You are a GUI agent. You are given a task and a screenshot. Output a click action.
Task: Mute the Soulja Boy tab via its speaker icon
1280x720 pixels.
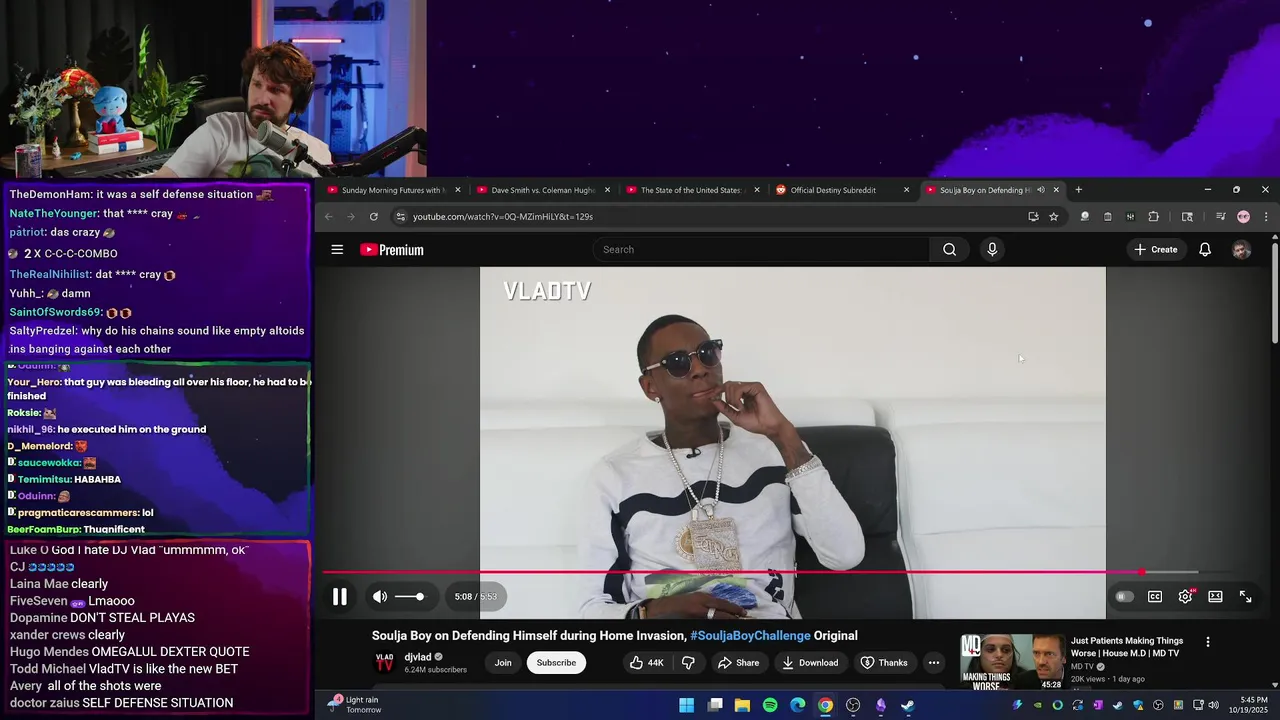pyautogui.click(x=1041, y=190)
